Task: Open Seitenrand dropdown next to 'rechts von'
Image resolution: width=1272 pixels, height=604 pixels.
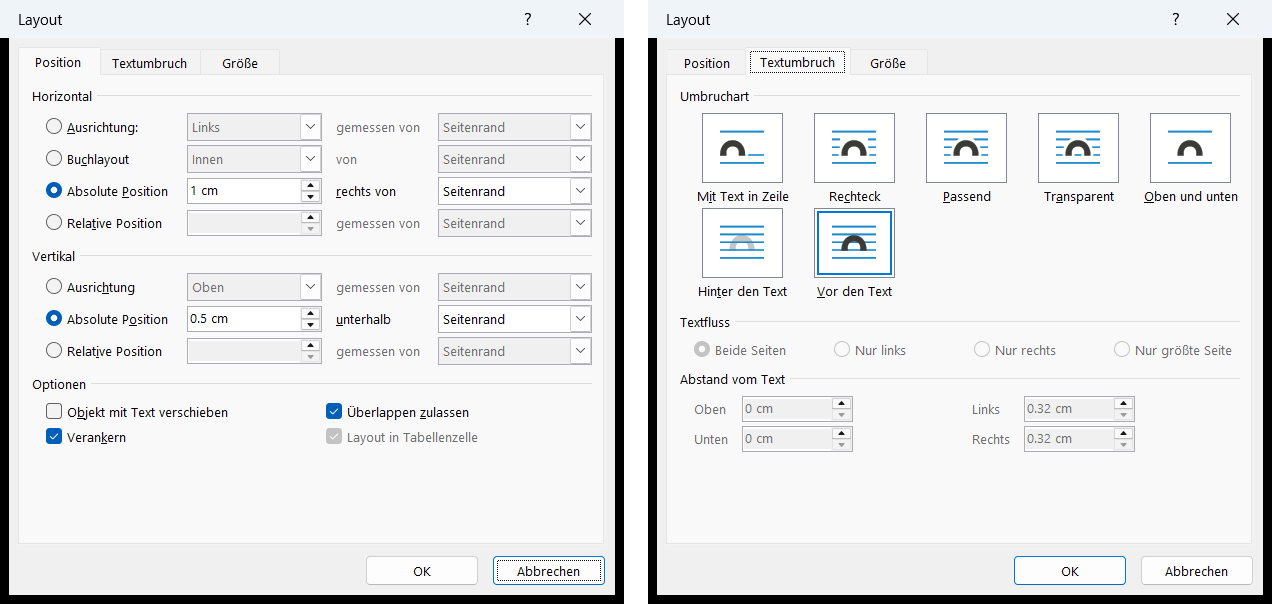Action: (515, 191)
